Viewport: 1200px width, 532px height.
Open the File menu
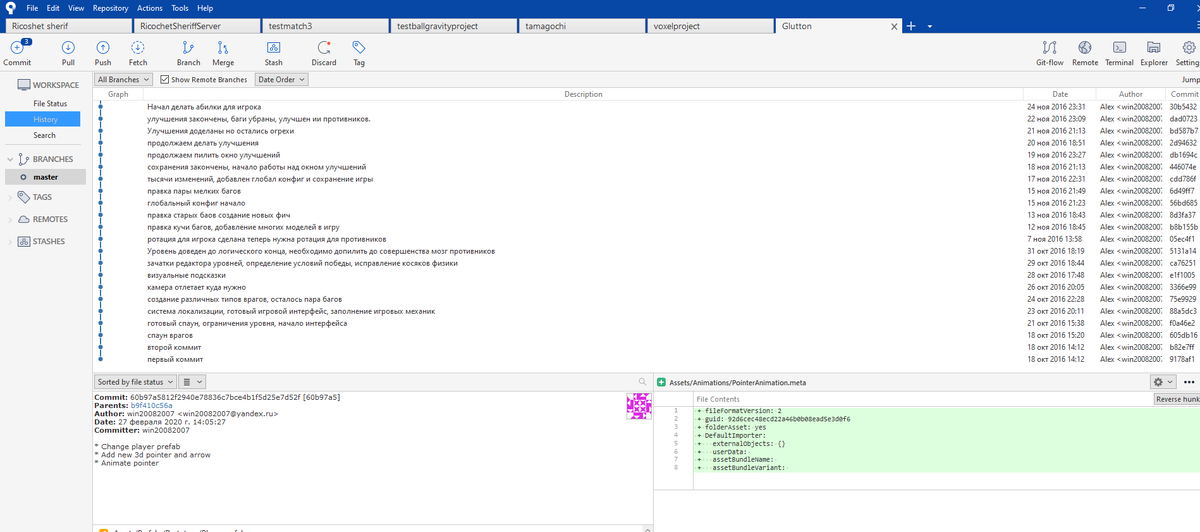click(32, 8)
